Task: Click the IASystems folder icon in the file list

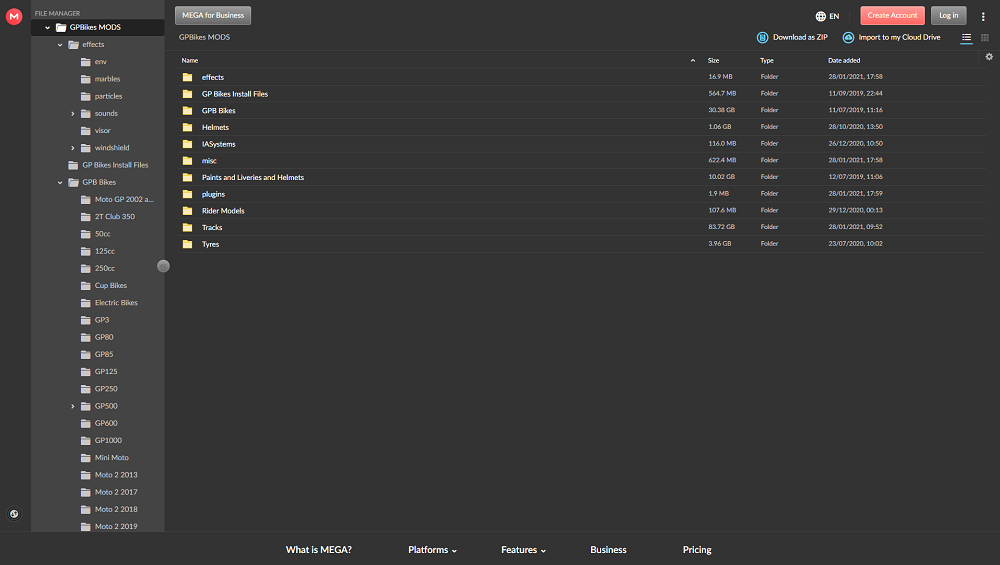Action: coord(188,143)
